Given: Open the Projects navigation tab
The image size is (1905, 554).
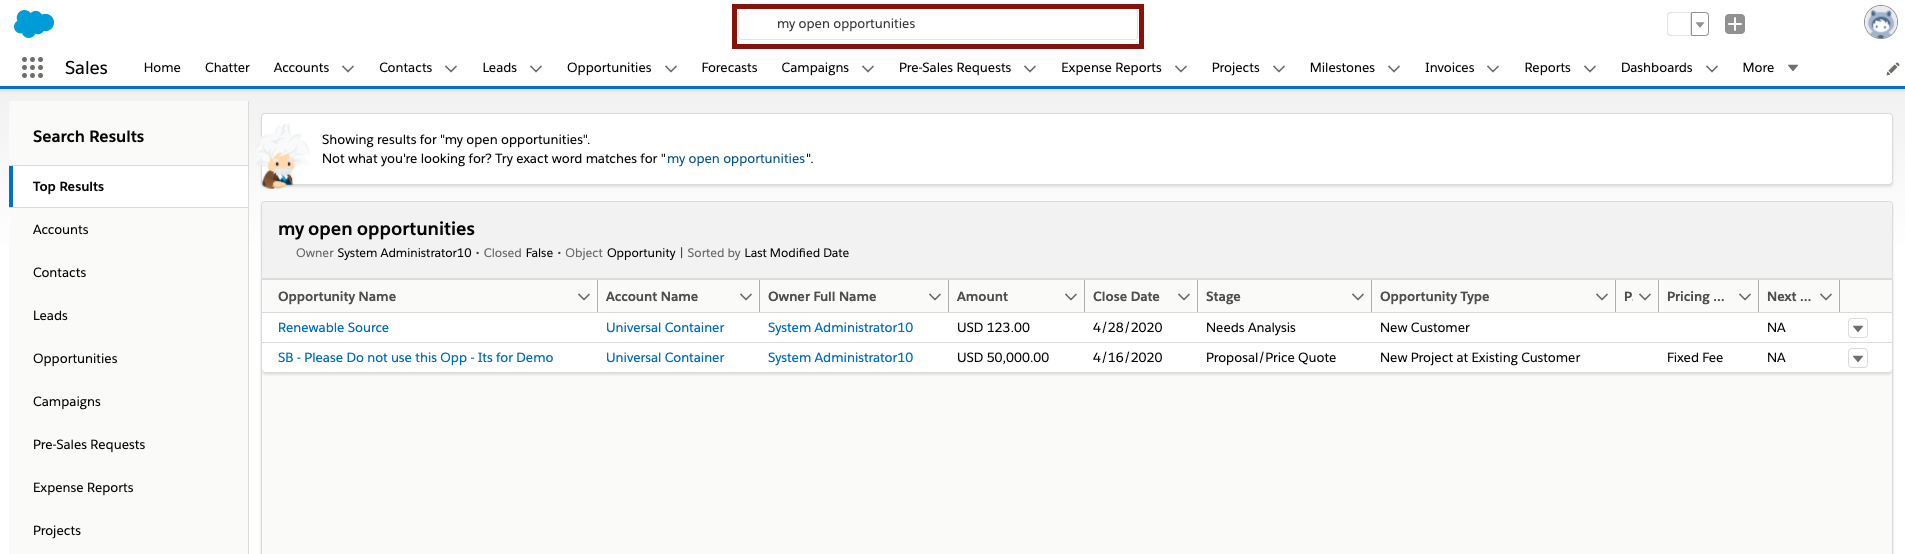Looking at the screenshot, I should tap(1235, 68).
